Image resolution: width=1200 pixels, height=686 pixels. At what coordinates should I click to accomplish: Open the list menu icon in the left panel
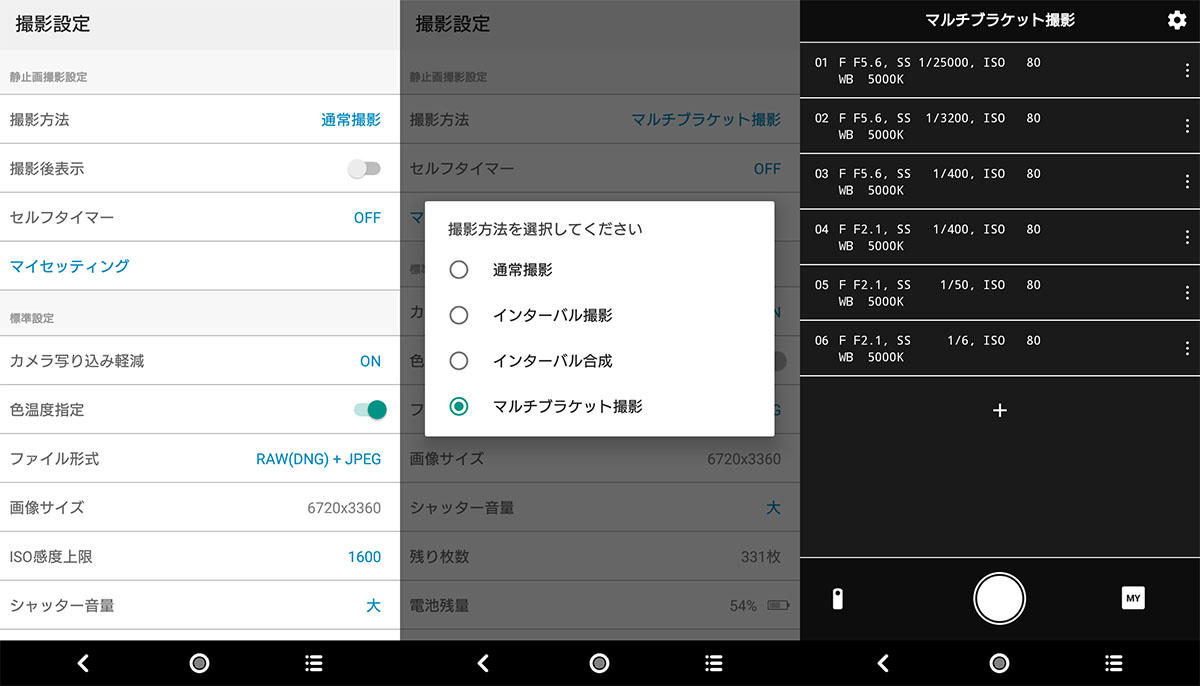coord(314,663)
